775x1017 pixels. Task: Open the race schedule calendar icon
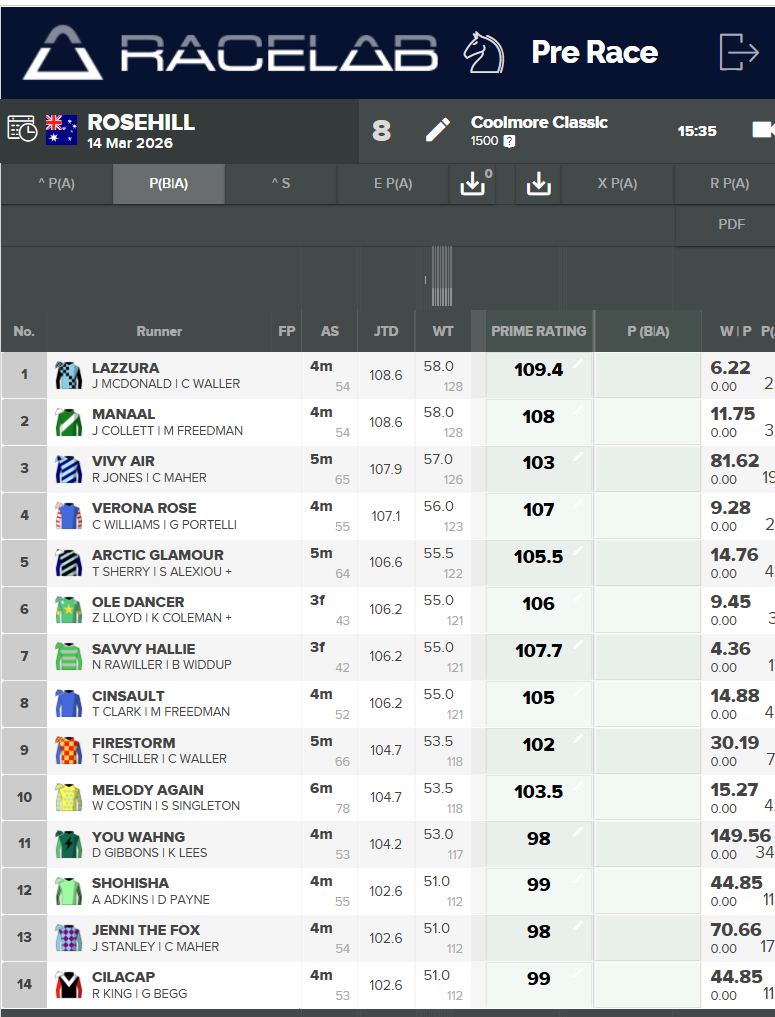pos(22,129)
